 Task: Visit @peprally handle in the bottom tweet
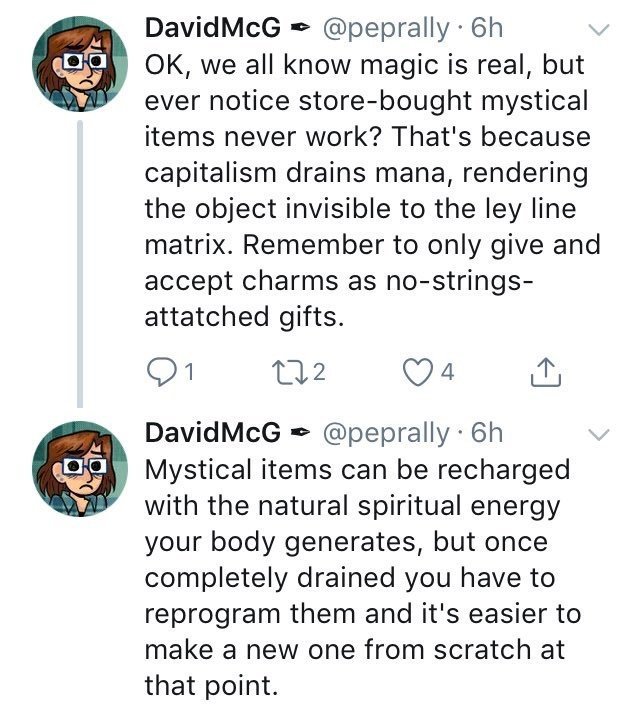pyautogui.click(x=386, y=434)
